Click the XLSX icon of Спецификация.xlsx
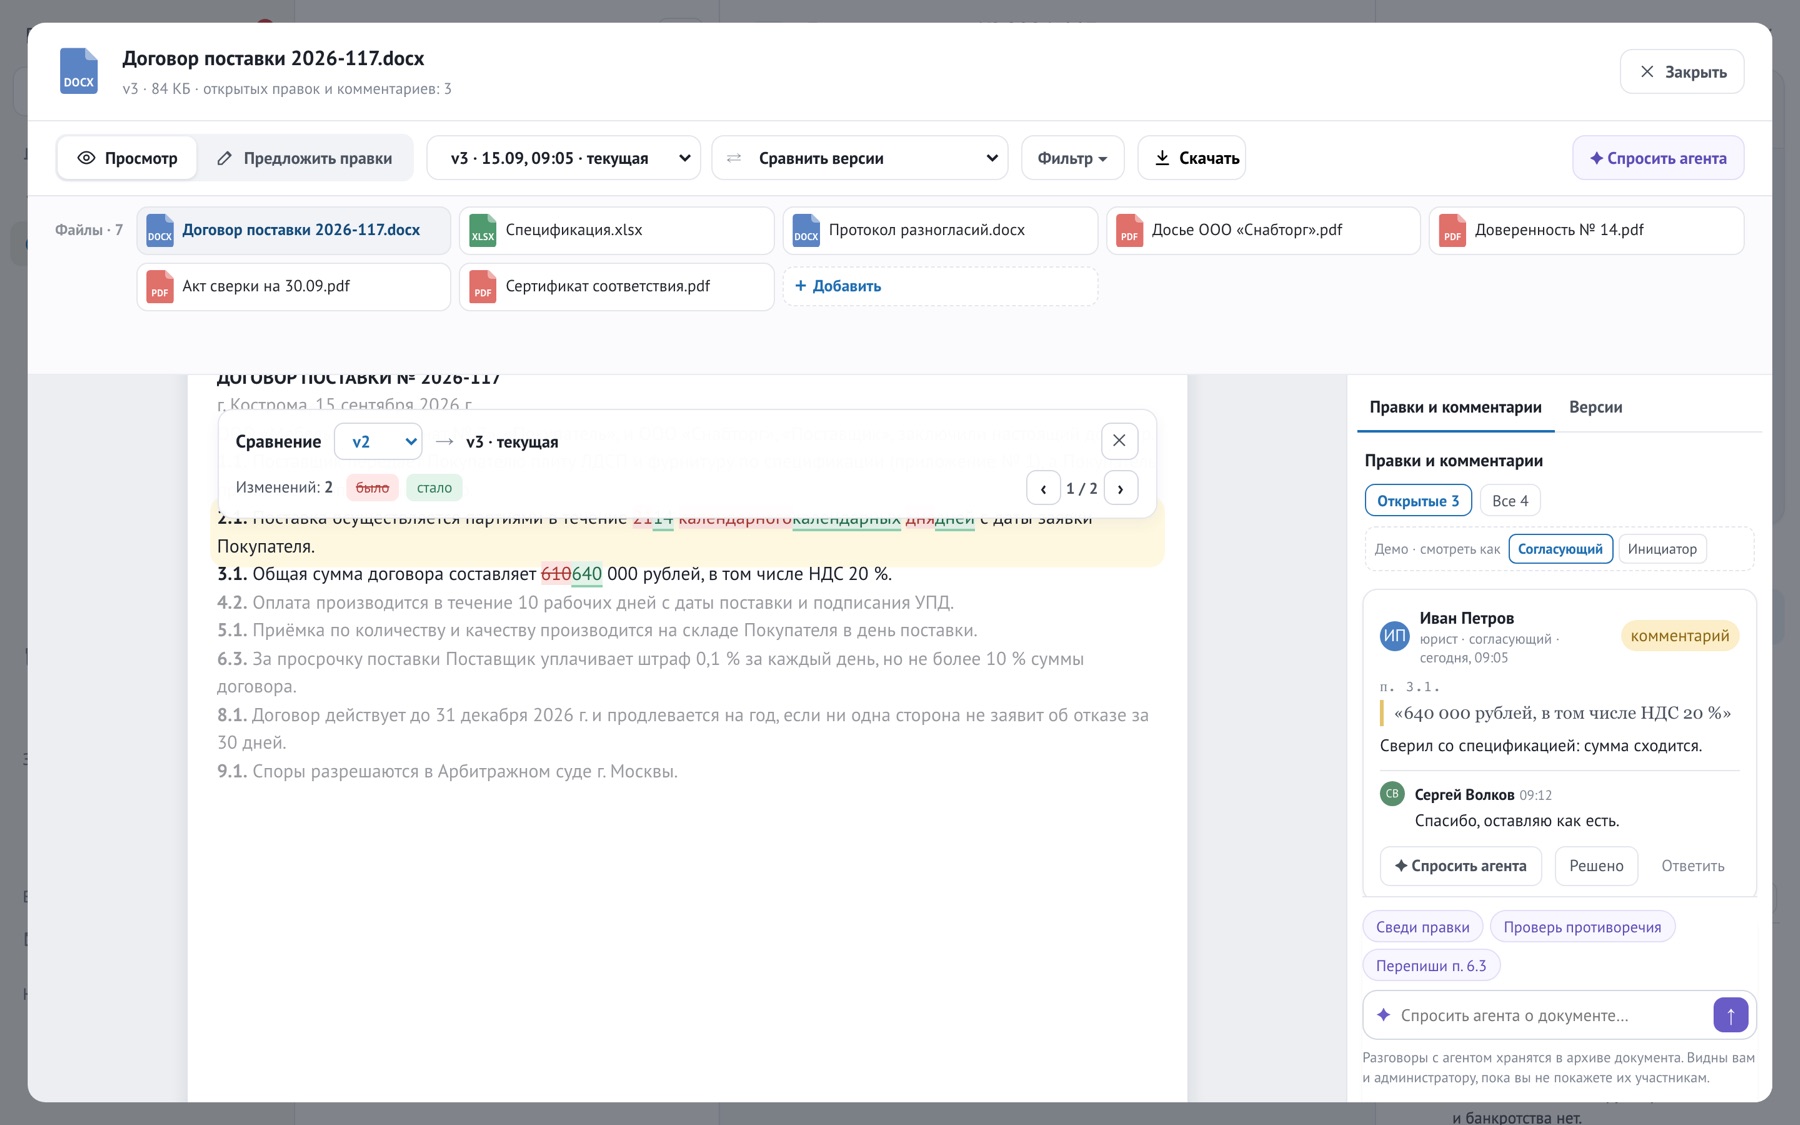1800x1125 pixels. [483, 230]
